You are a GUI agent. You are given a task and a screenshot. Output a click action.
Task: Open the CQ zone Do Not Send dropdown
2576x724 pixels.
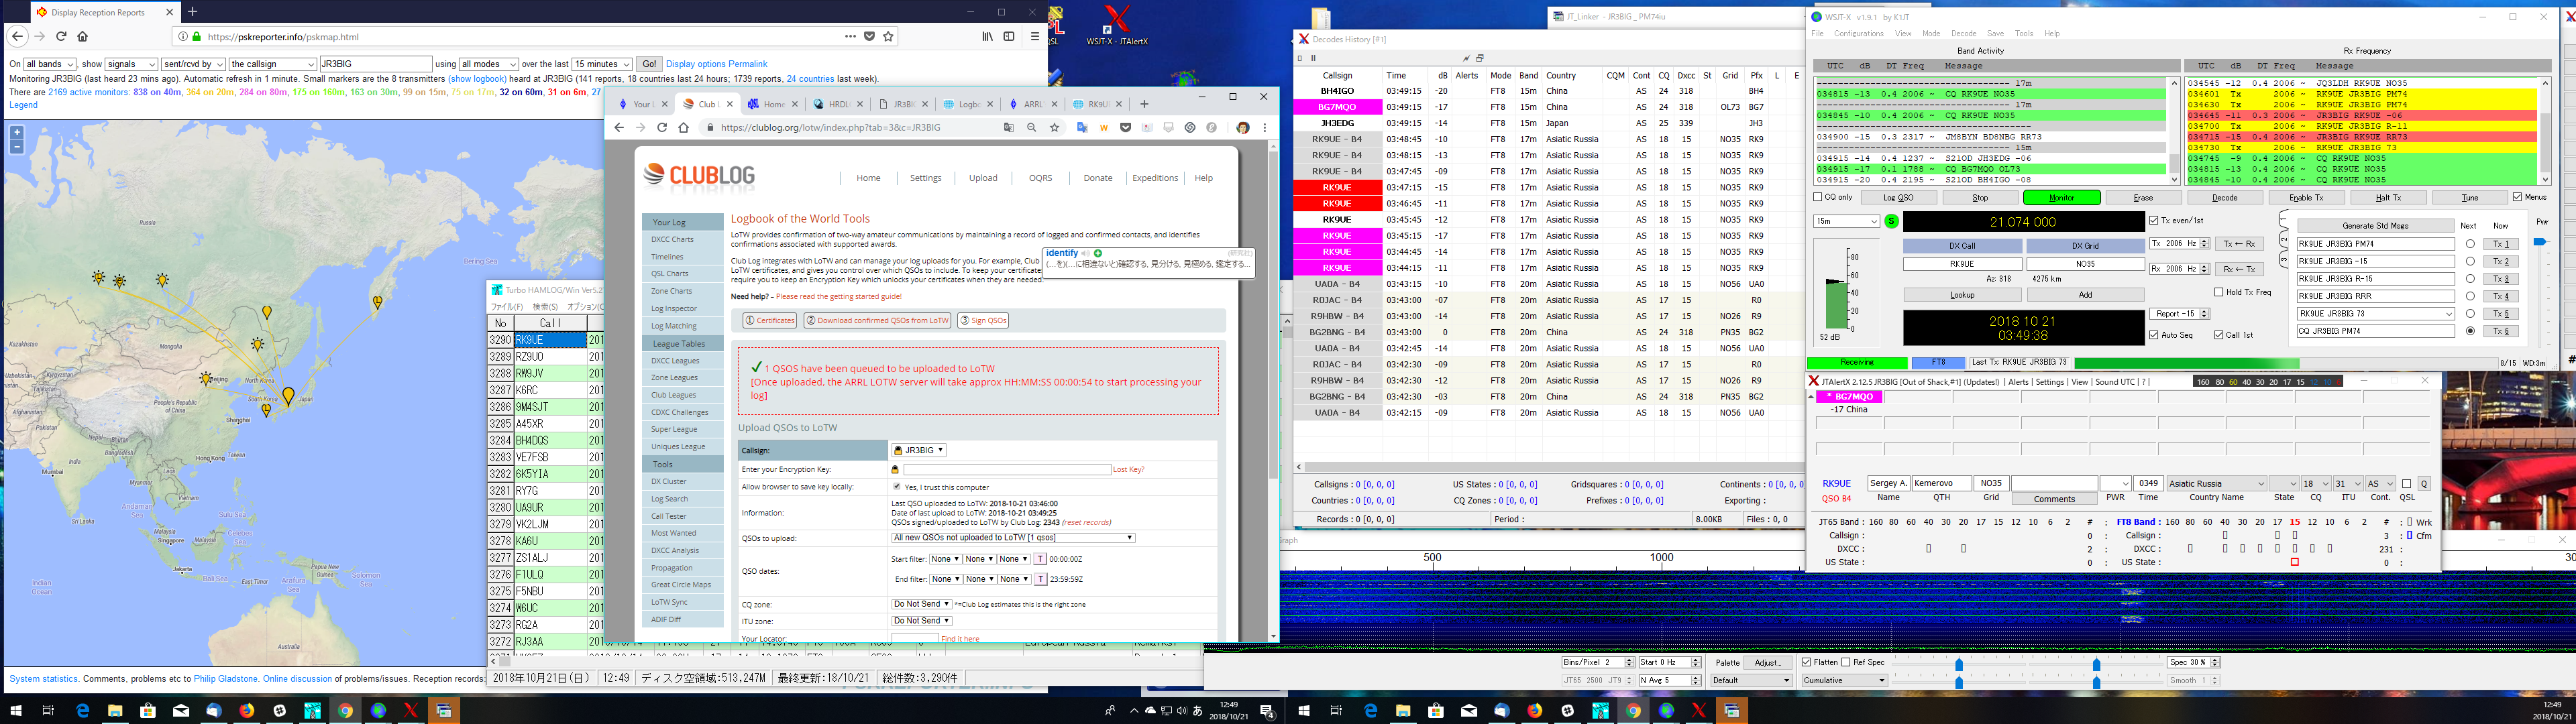click(x=921, y=604)
